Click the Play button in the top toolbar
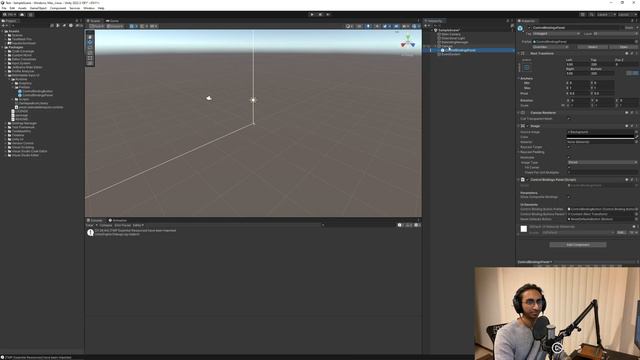Viewport: 640px width, 360px height. click(312, 14)
